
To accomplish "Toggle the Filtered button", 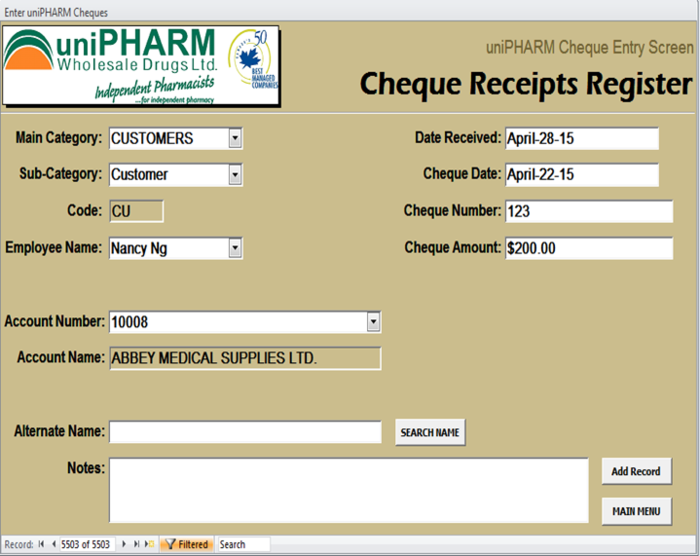I will click(187, 544).
